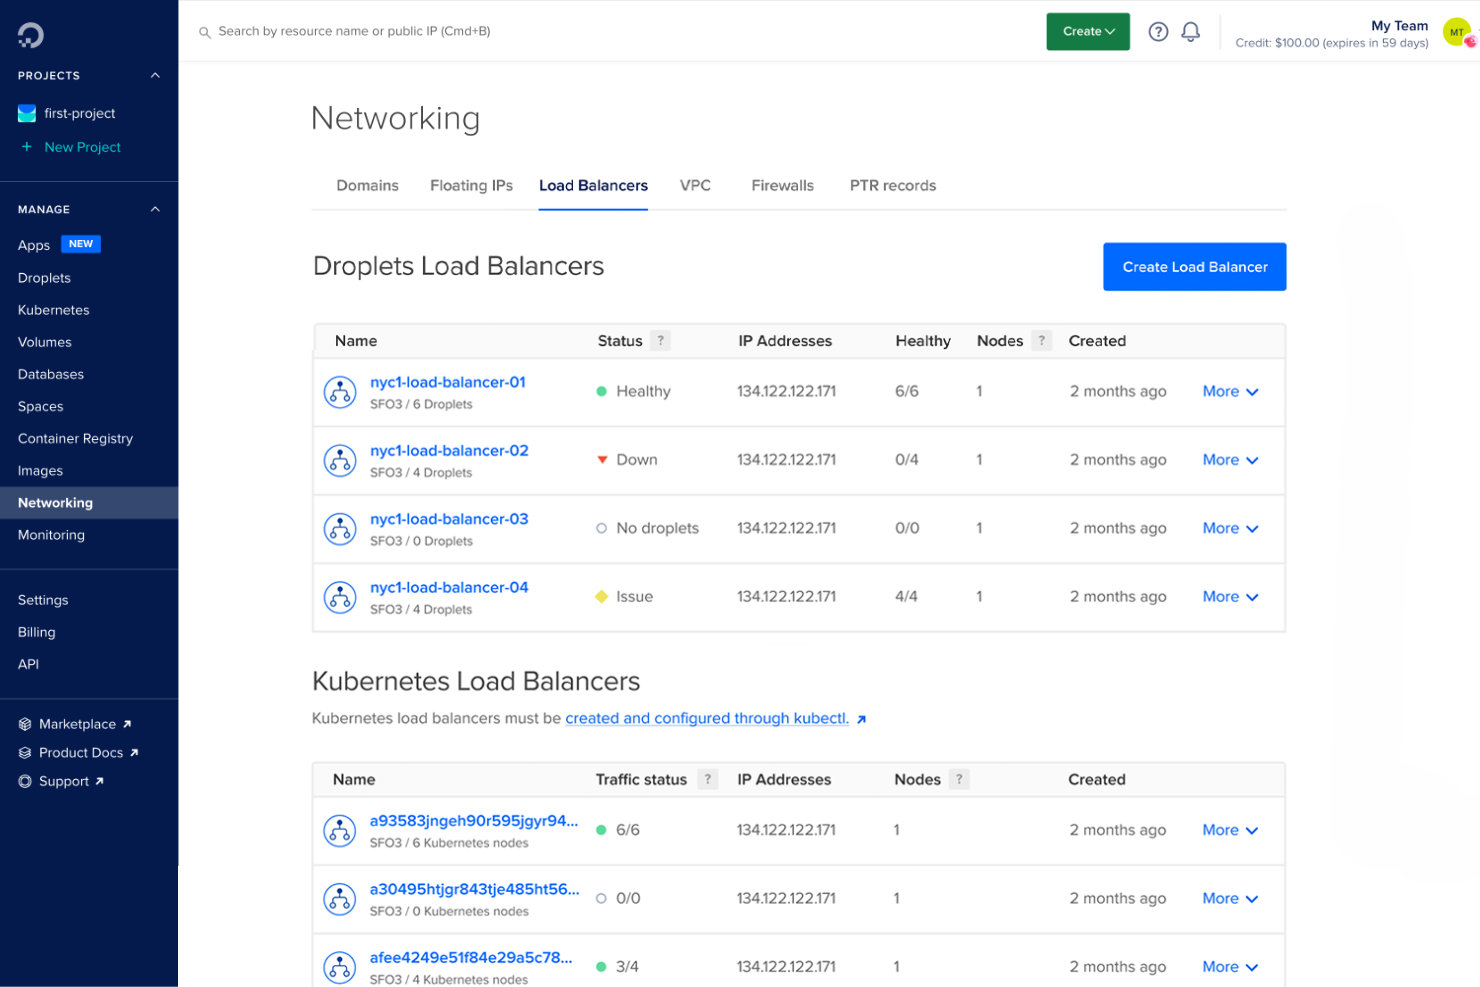Collapse the MANAGE section chevron
This screenshot has height=987, width=1480.
pyautogui.click(x=155, y=210)
